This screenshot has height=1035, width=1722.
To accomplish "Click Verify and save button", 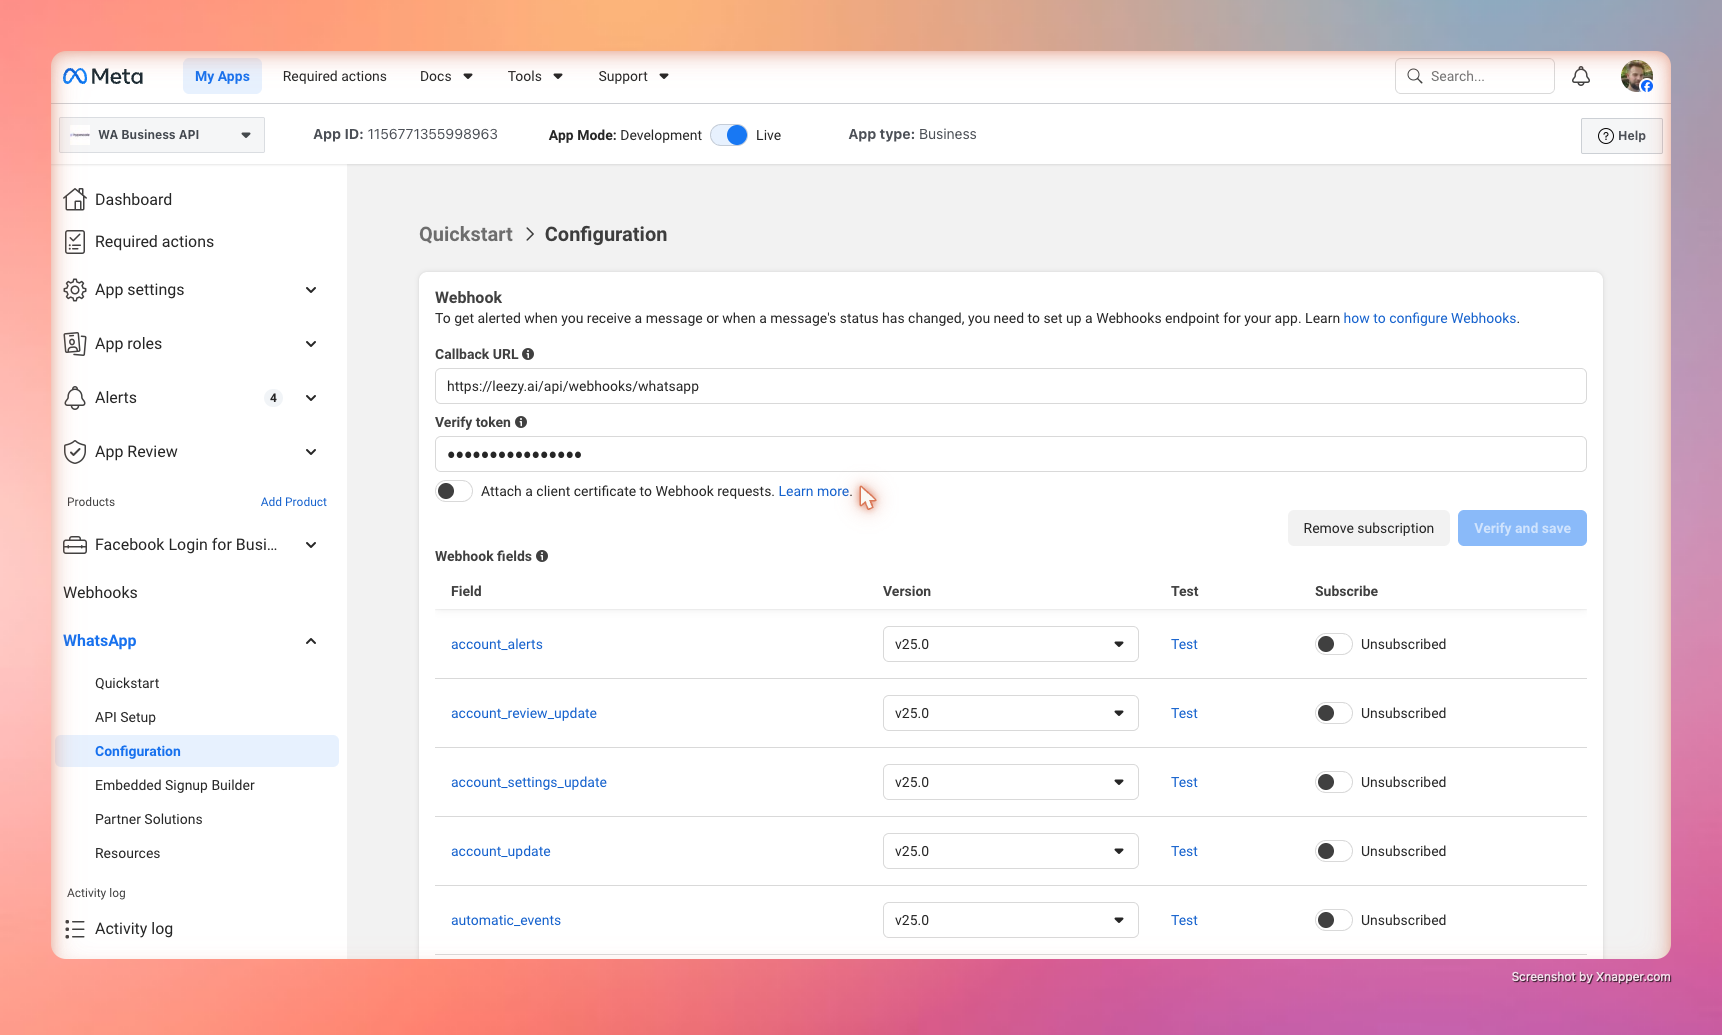I will click(x=1522, y=528).
